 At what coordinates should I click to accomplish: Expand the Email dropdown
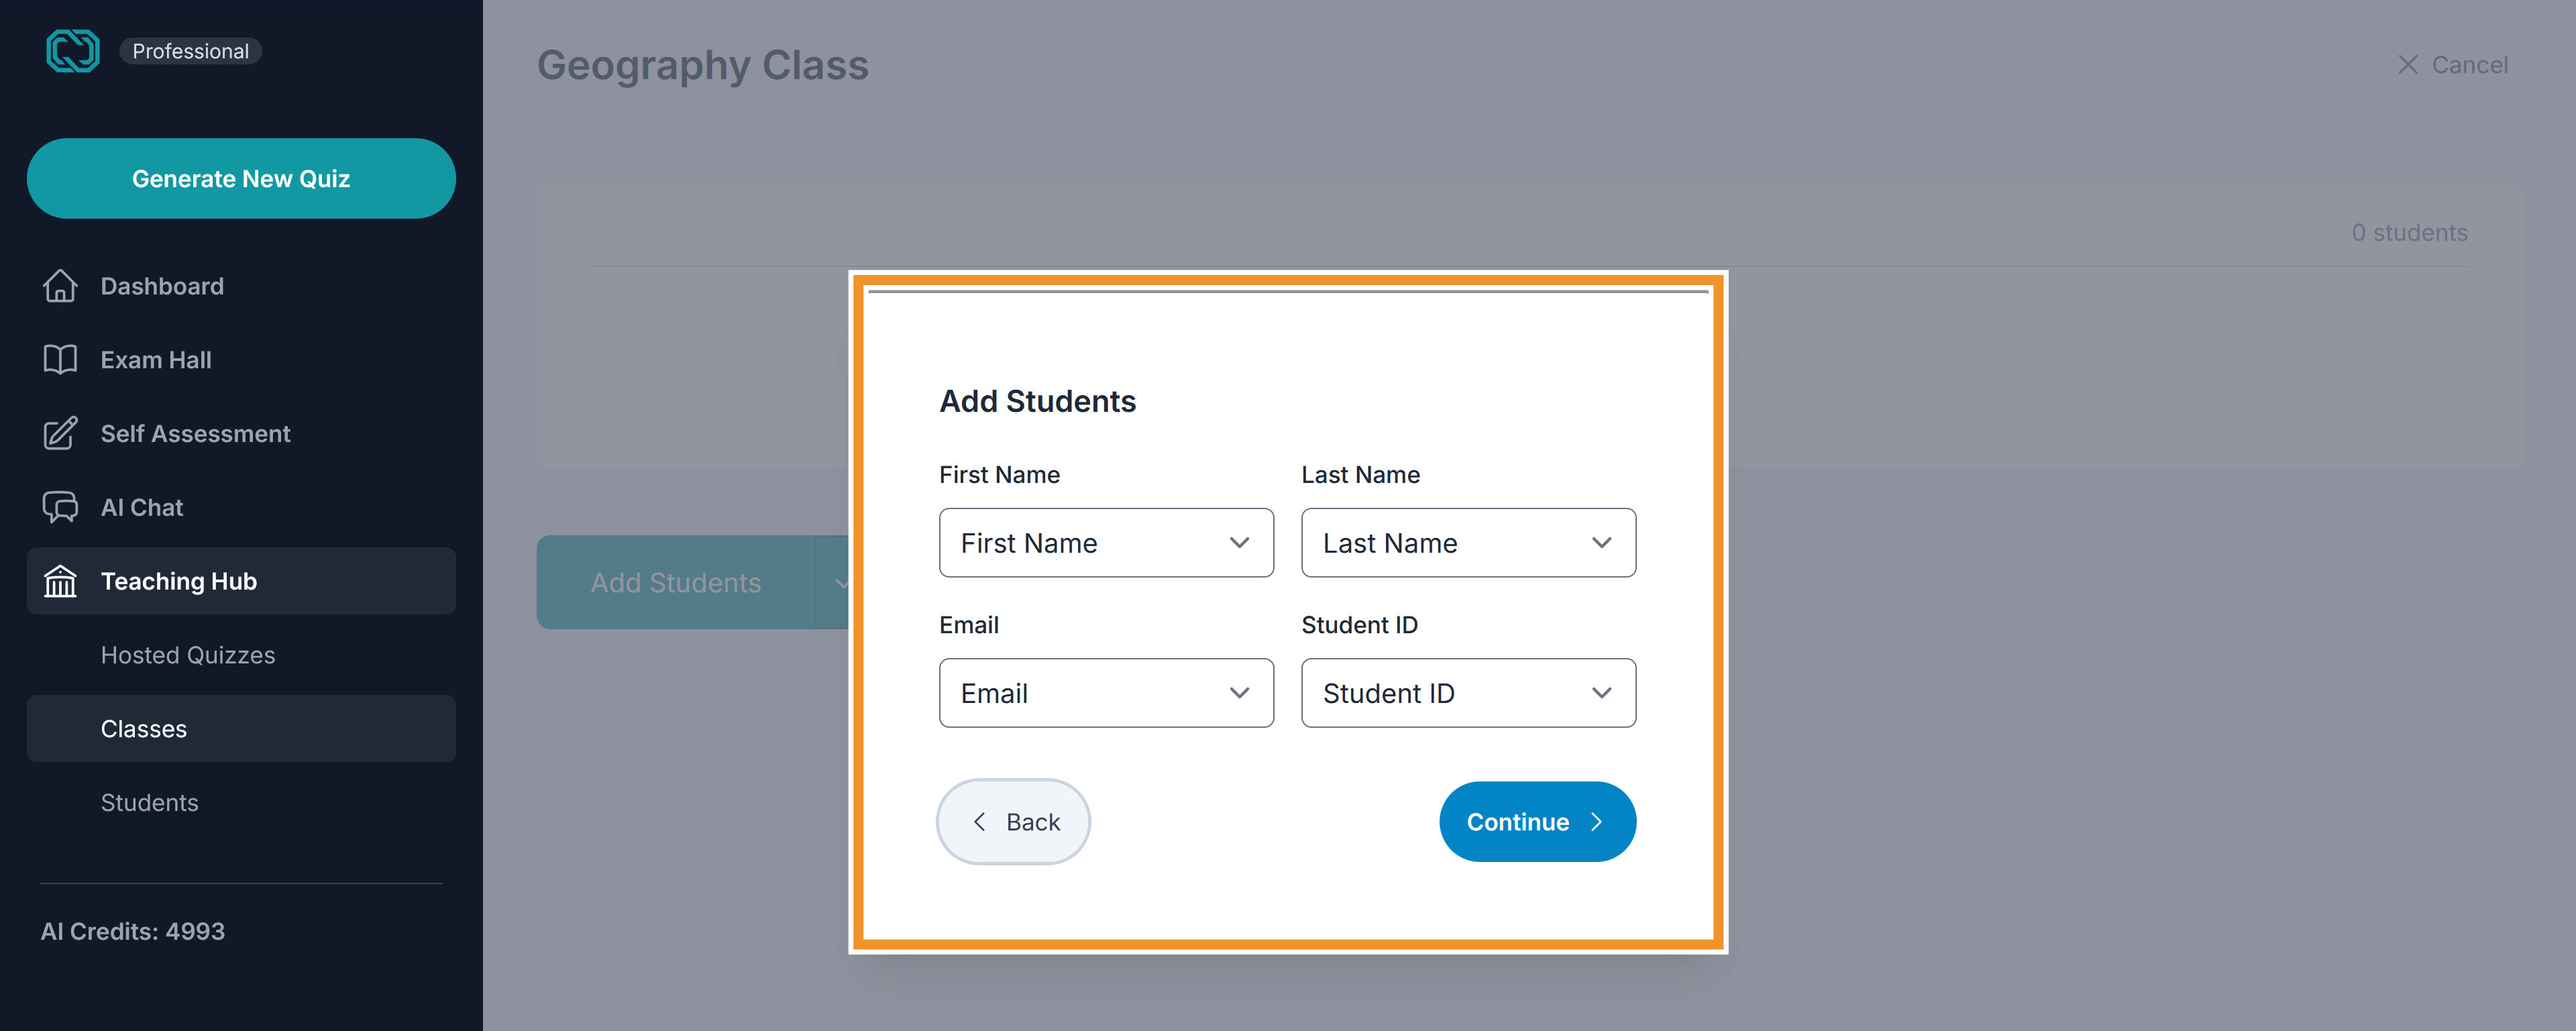(1106, 693)
